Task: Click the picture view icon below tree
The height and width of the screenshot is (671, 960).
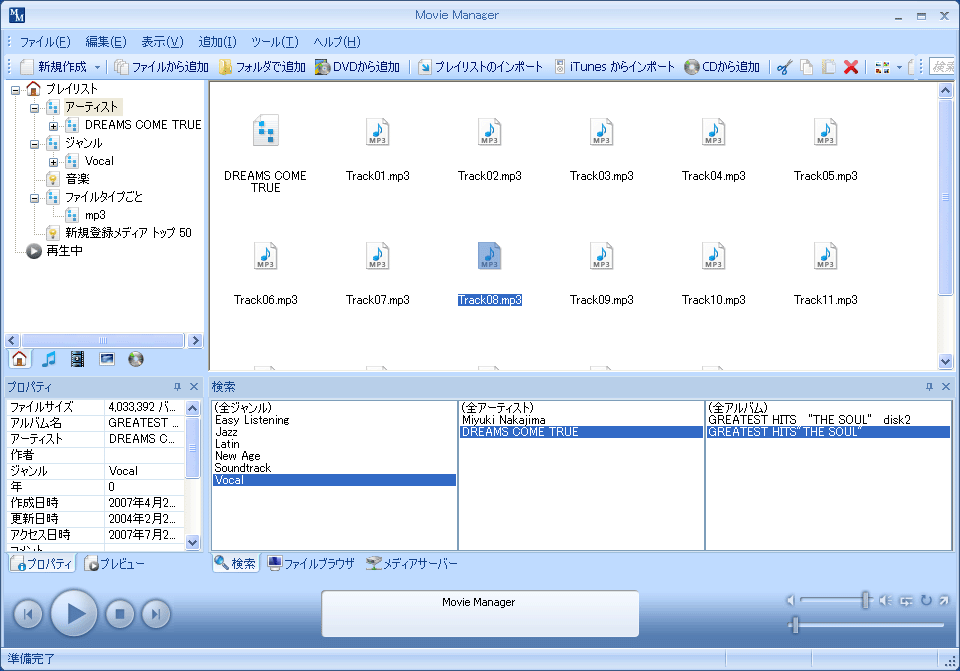Action: click(x=107, y=359)
